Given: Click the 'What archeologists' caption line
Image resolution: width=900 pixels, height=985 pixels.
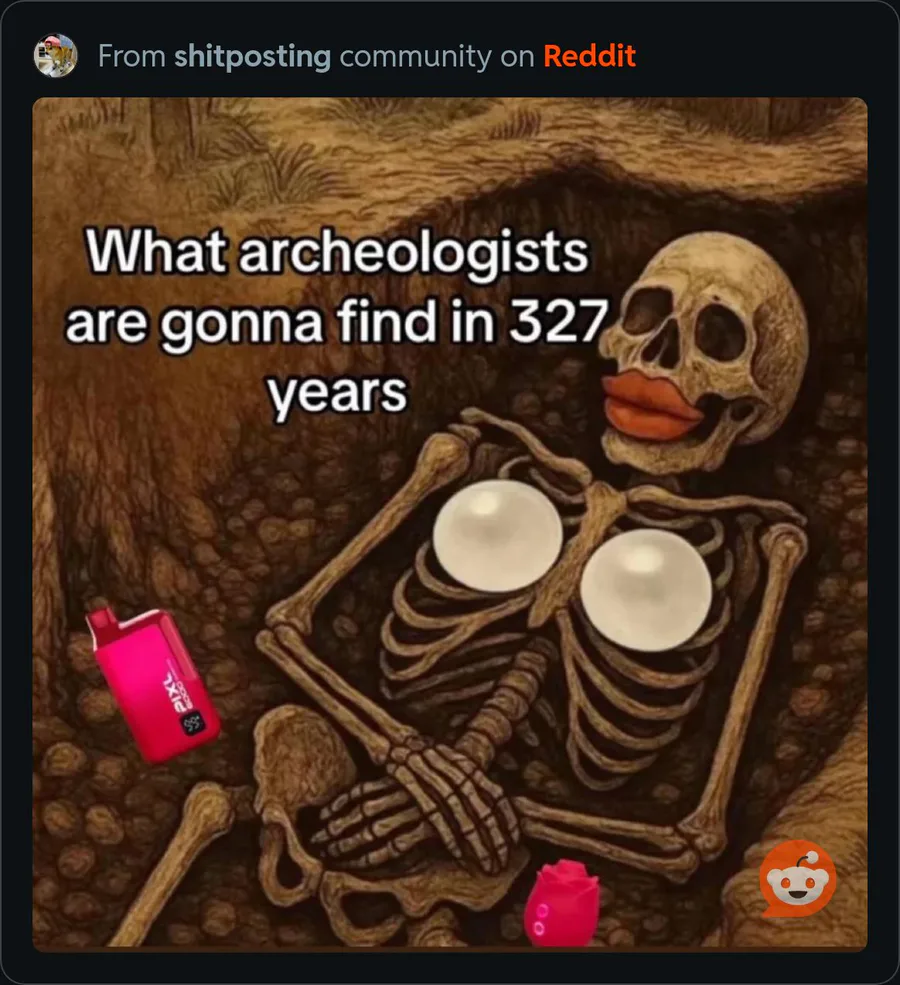Looking at the screenshot, I should click(337, 252).
